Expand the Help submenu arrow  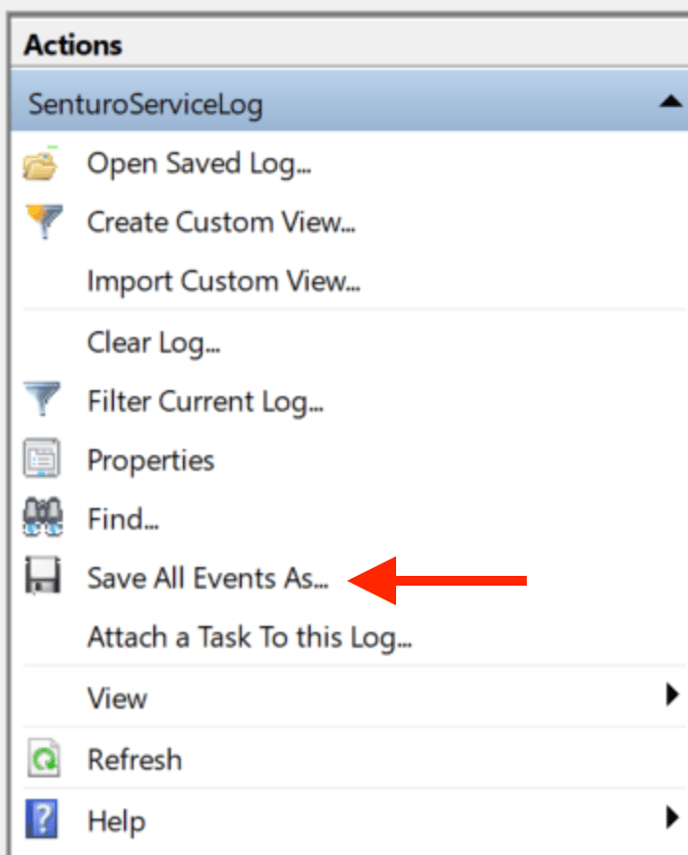click(672, 817)
